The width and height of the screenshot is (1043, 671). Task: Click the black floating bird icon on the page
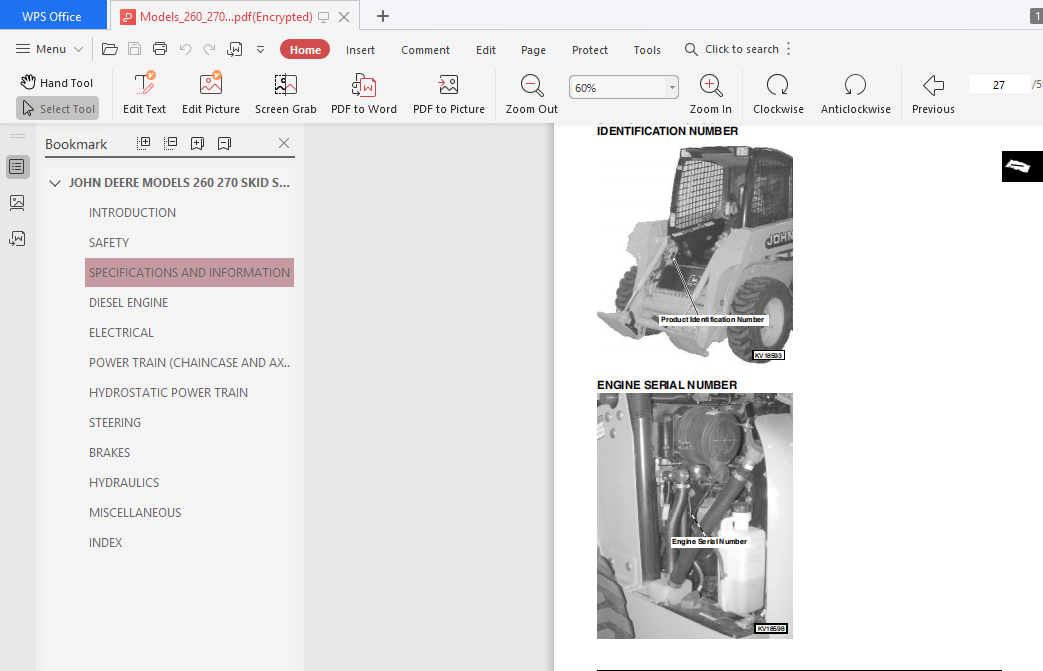tap(1022, 166)
